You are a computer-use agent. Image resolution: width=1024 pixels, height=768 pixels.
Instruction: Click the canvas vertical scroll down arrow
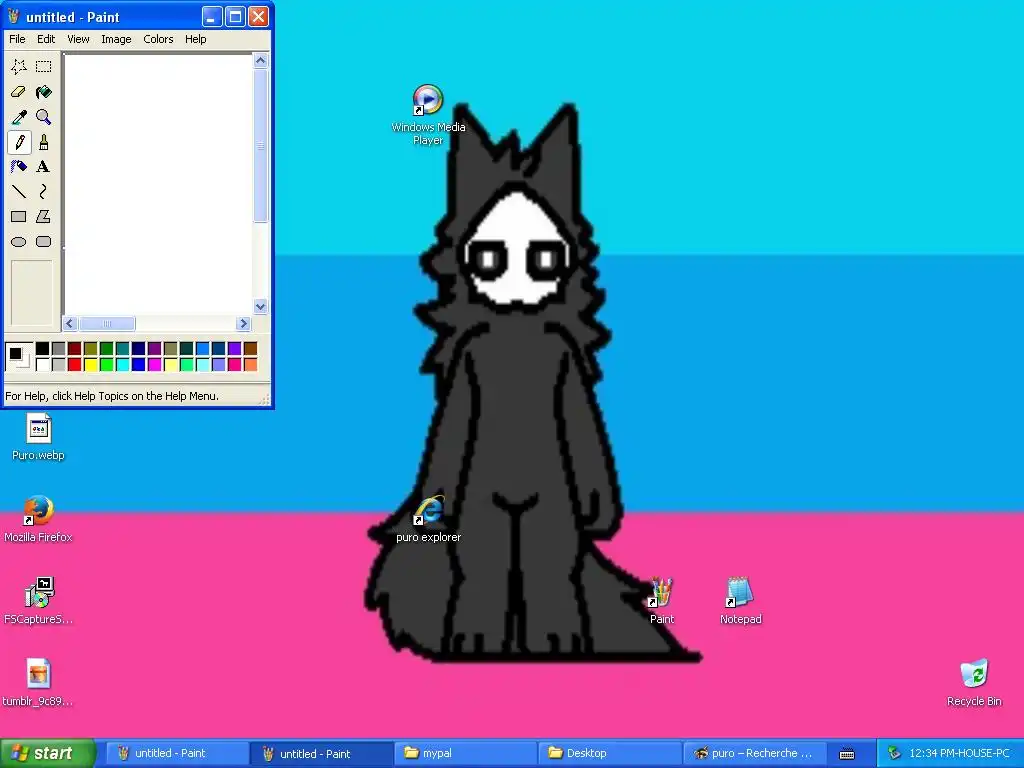click(261, 306)
